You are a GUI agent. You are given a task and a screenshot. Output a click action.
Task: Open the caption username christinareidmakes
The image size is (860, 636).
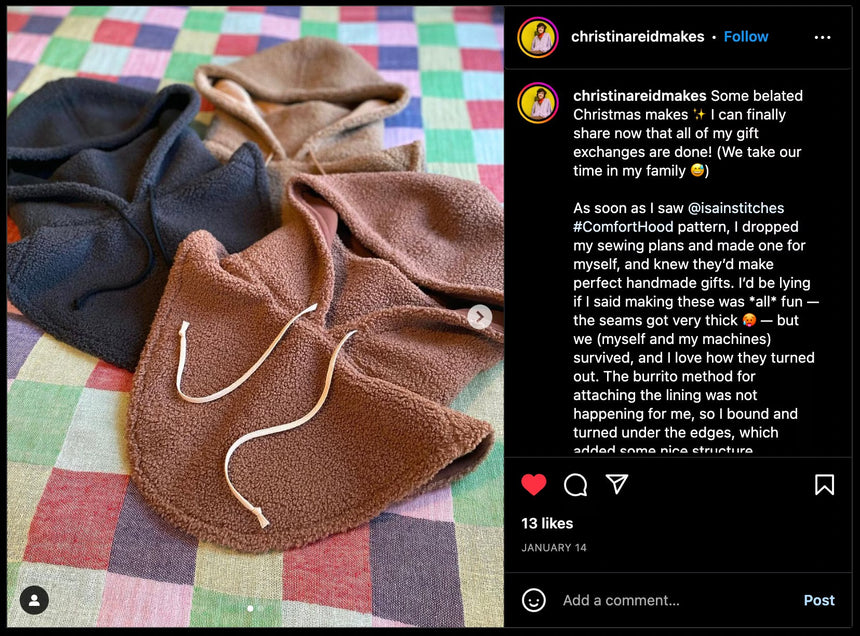640,96
